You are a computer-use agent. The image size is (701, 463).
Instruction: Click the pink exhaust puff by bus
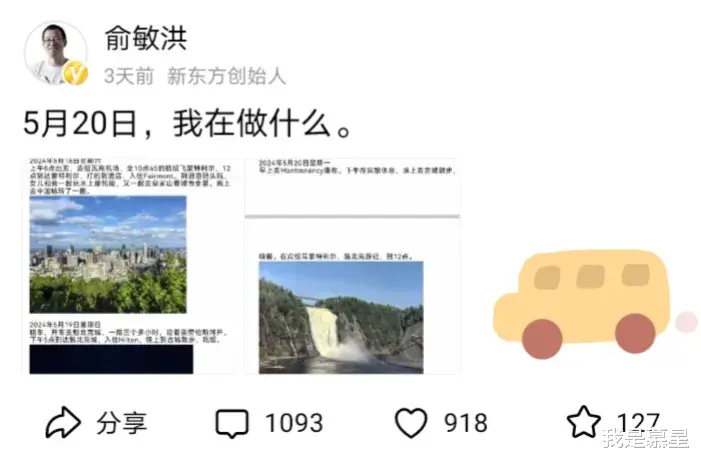(x=686, y=322)
